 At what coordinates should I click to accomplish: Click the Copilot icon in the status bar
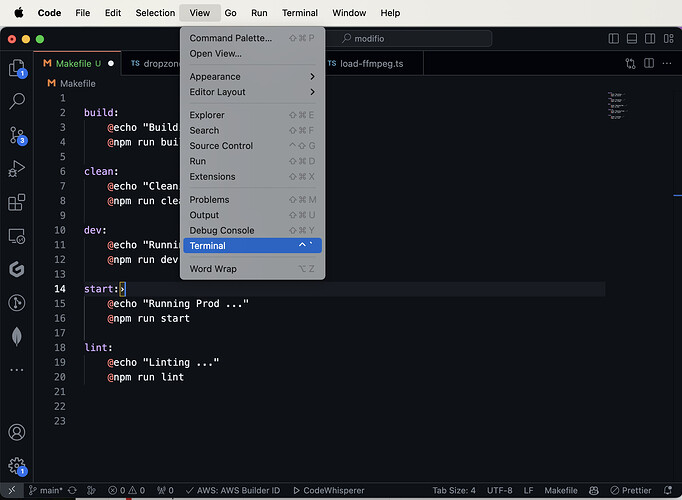pyautogui.click(x=594, y=490)
